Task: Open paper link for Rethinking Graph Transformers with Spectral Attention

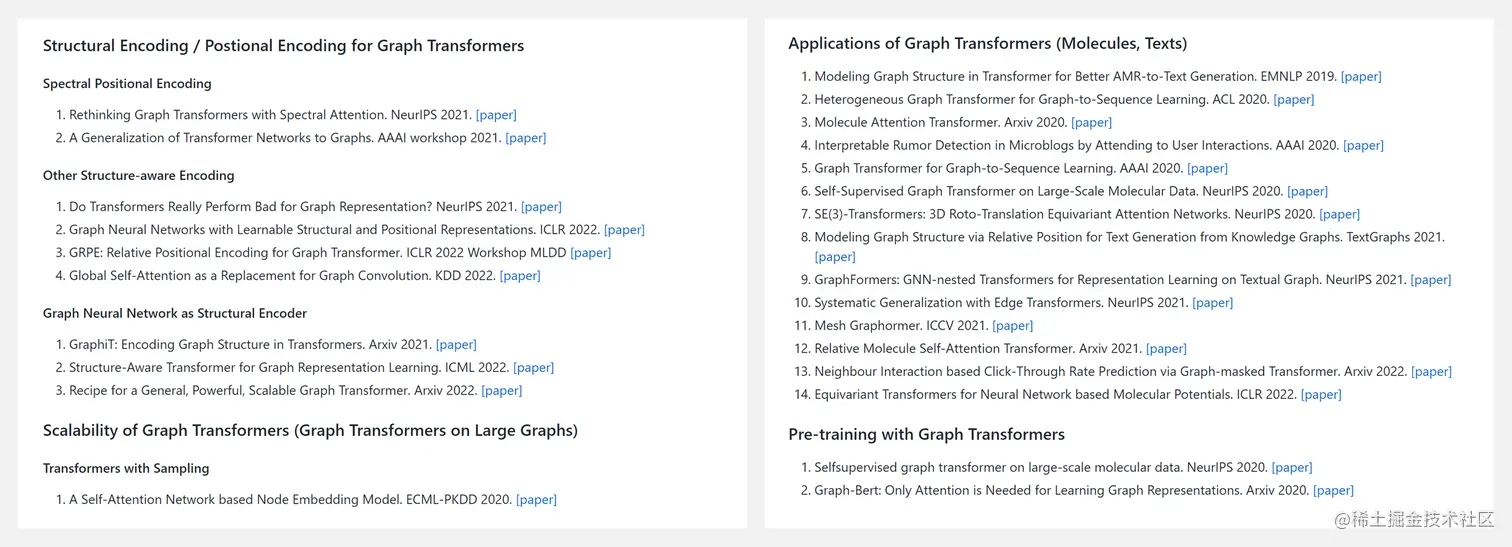Action: [496, 115]
